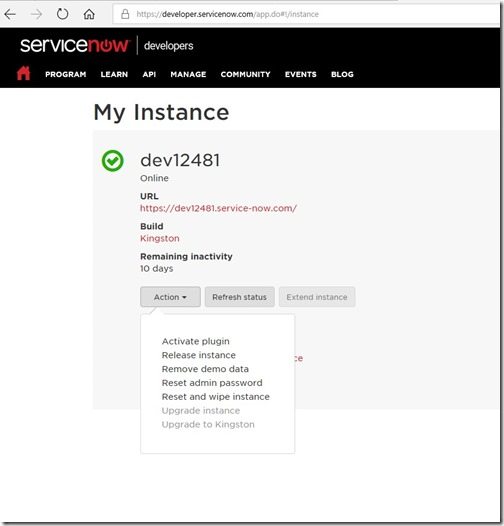Open the EVENTS menu
504x526 pixels.
(x=301, y=74)
